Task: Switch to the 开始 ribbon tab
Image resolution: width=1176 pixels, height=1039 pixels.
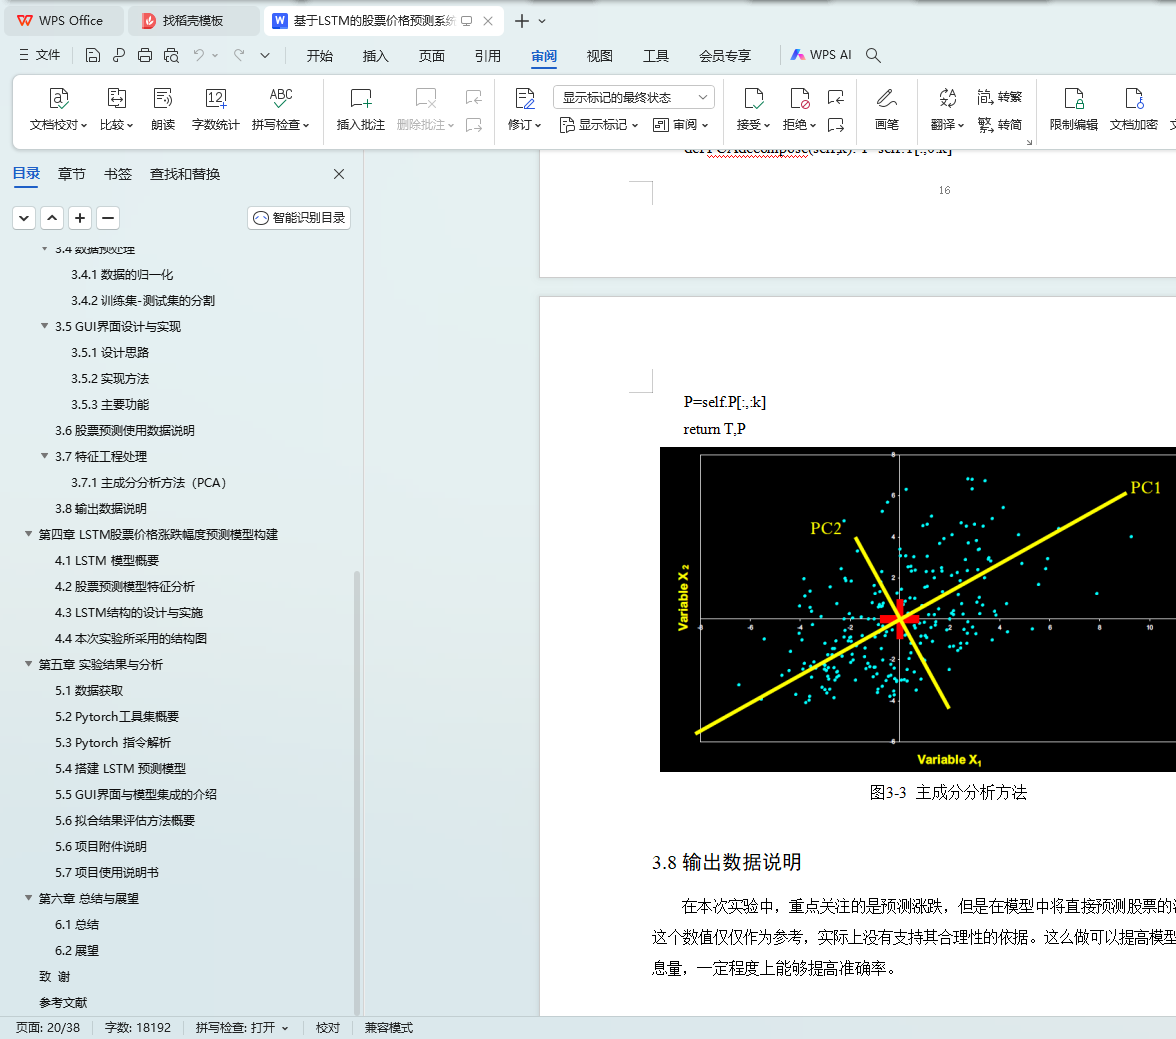Action: (320, 56)
